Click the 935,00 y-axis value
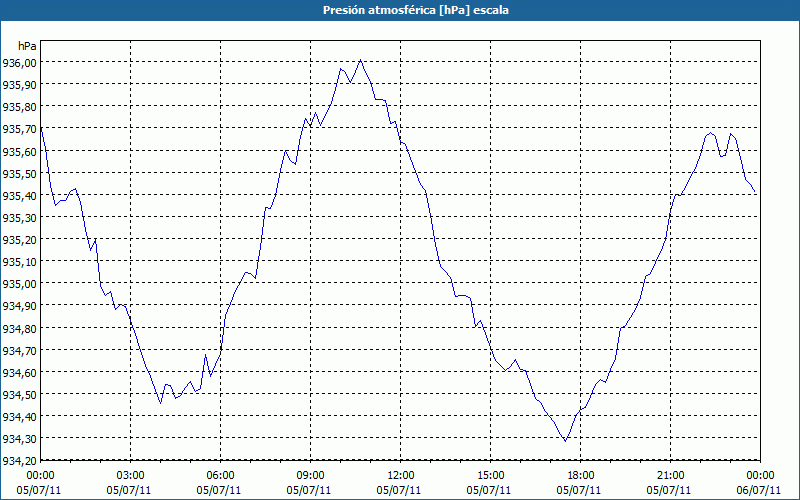The width and height of the screenshot is (800, 500). (19, 284)
